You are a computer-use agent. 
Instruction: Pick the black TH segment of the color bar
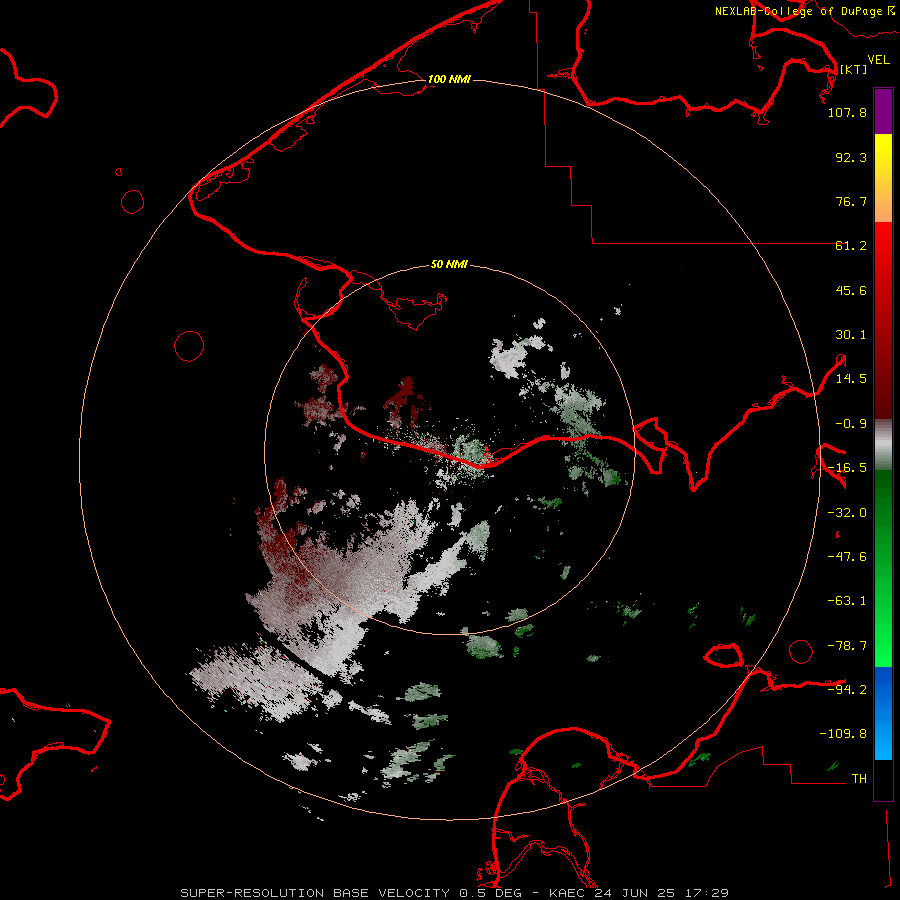point(883,780)
